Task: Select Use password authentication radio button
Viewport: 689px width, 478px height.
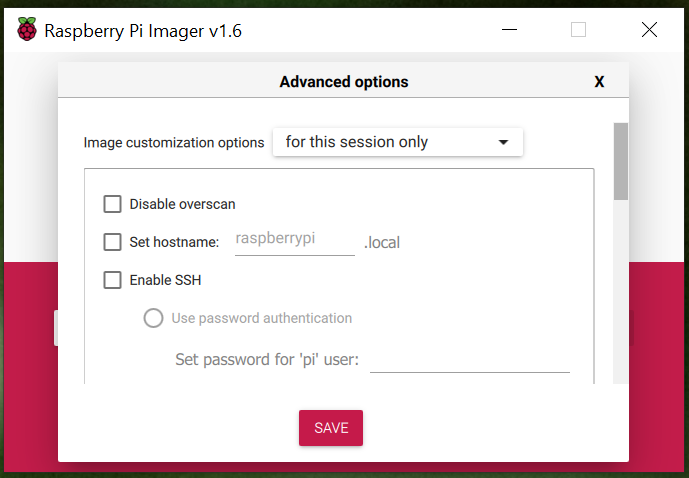Action: pos(153,318)
